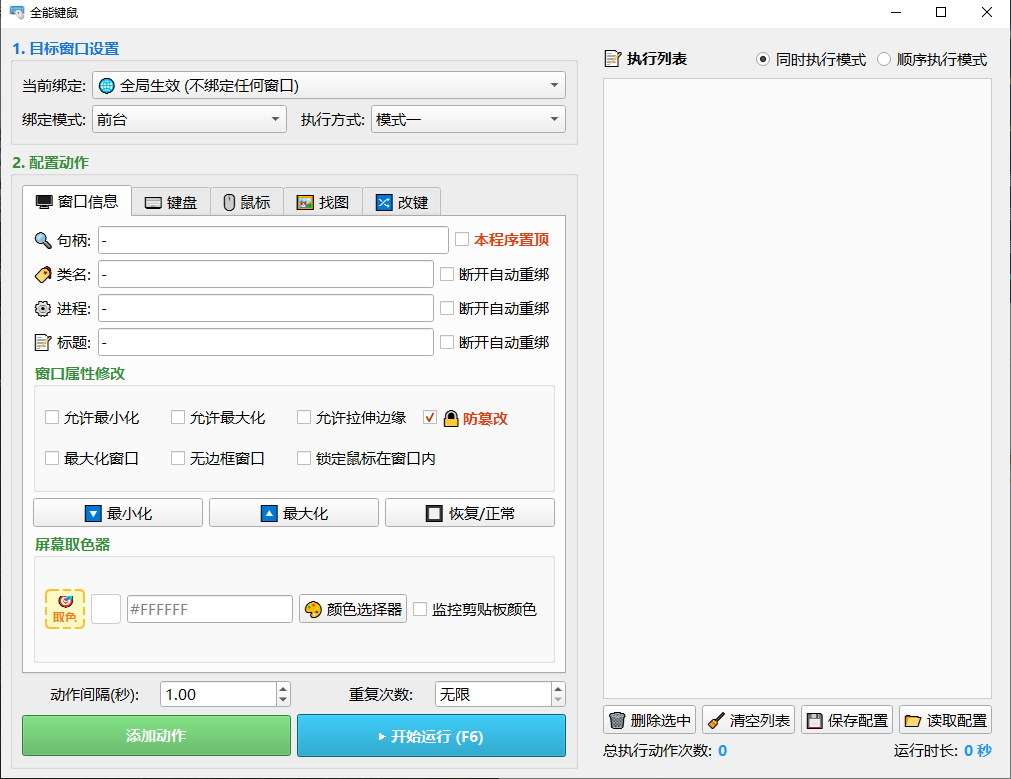Increase 重复次数 with up arrow
Viewport: 1011px width, 779px height.
pos(558,689)
